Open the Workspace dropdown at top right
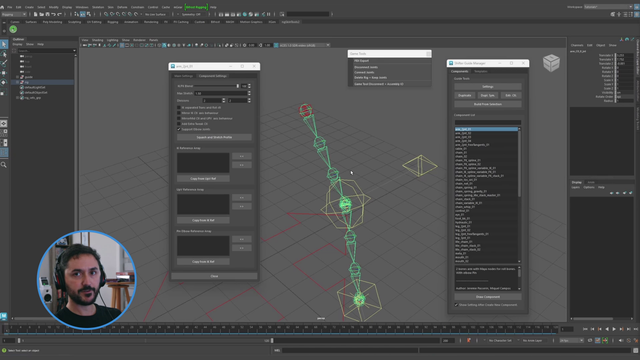Screen dimensions: 640x360 click(608, 7)
